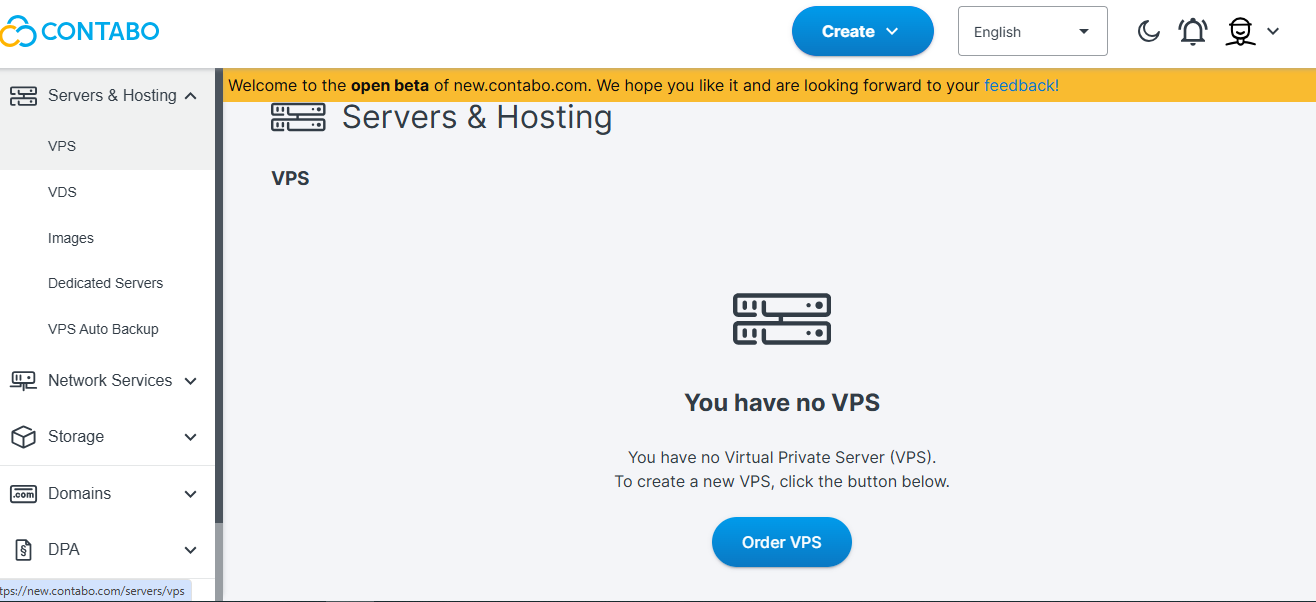Viewport: 1316px width, 602px height.
Task: Click the sidebar vertical scrollbar
Action: (x=219, y=300)
